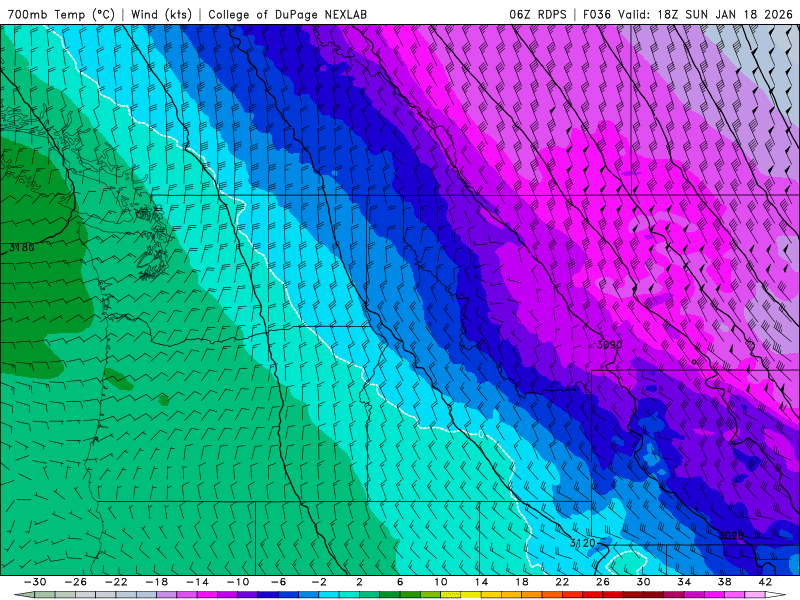
Task: Click the '42' colorbar scale value
Action: (x=765, y=582)
